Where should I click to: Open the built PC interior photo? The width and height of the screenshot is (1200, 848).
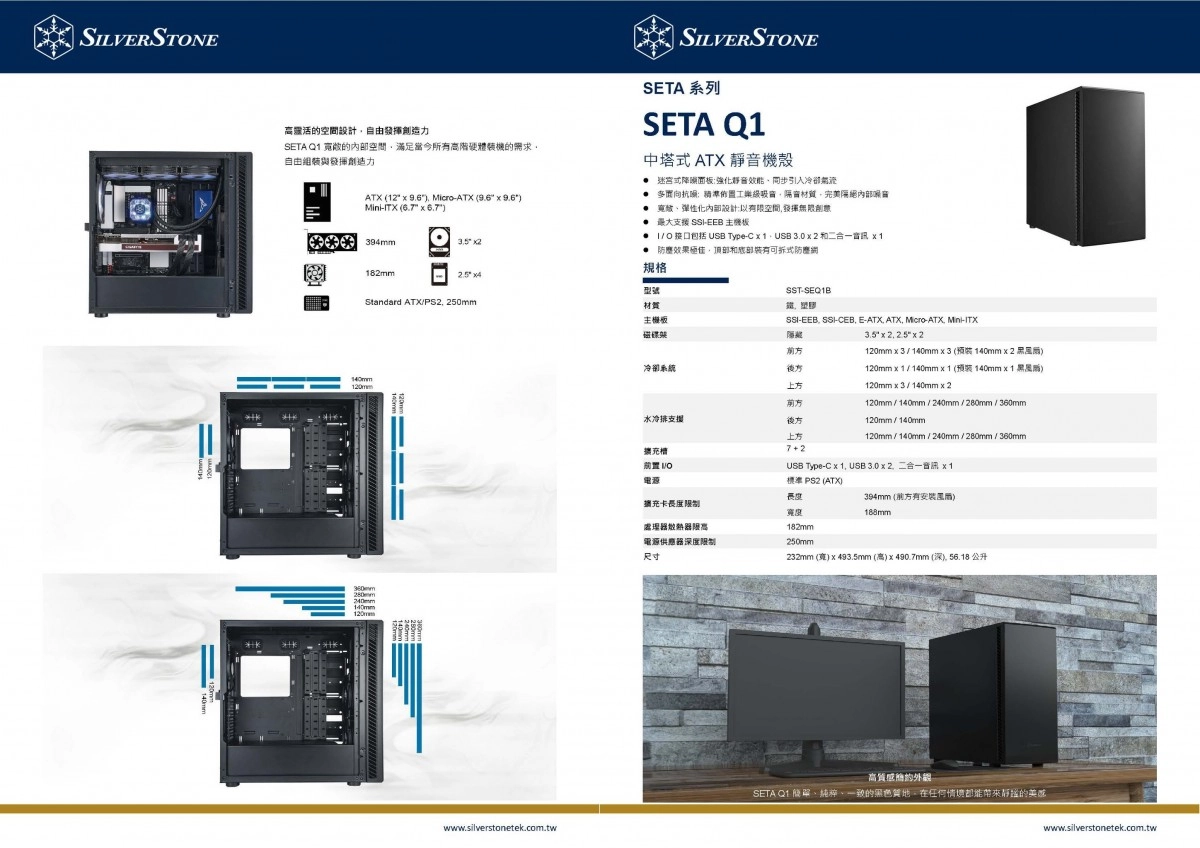click(172, 234)
